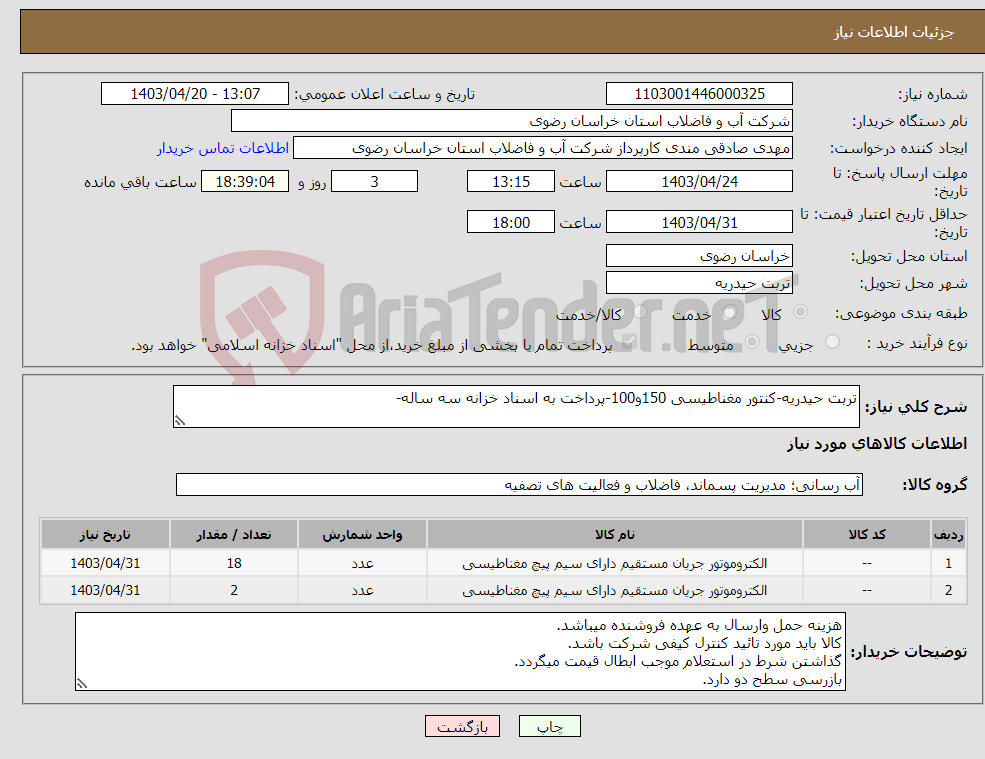Click the چاپ (print) button
Viewport: 985px width, 759px height.
[x=550, y=726]
